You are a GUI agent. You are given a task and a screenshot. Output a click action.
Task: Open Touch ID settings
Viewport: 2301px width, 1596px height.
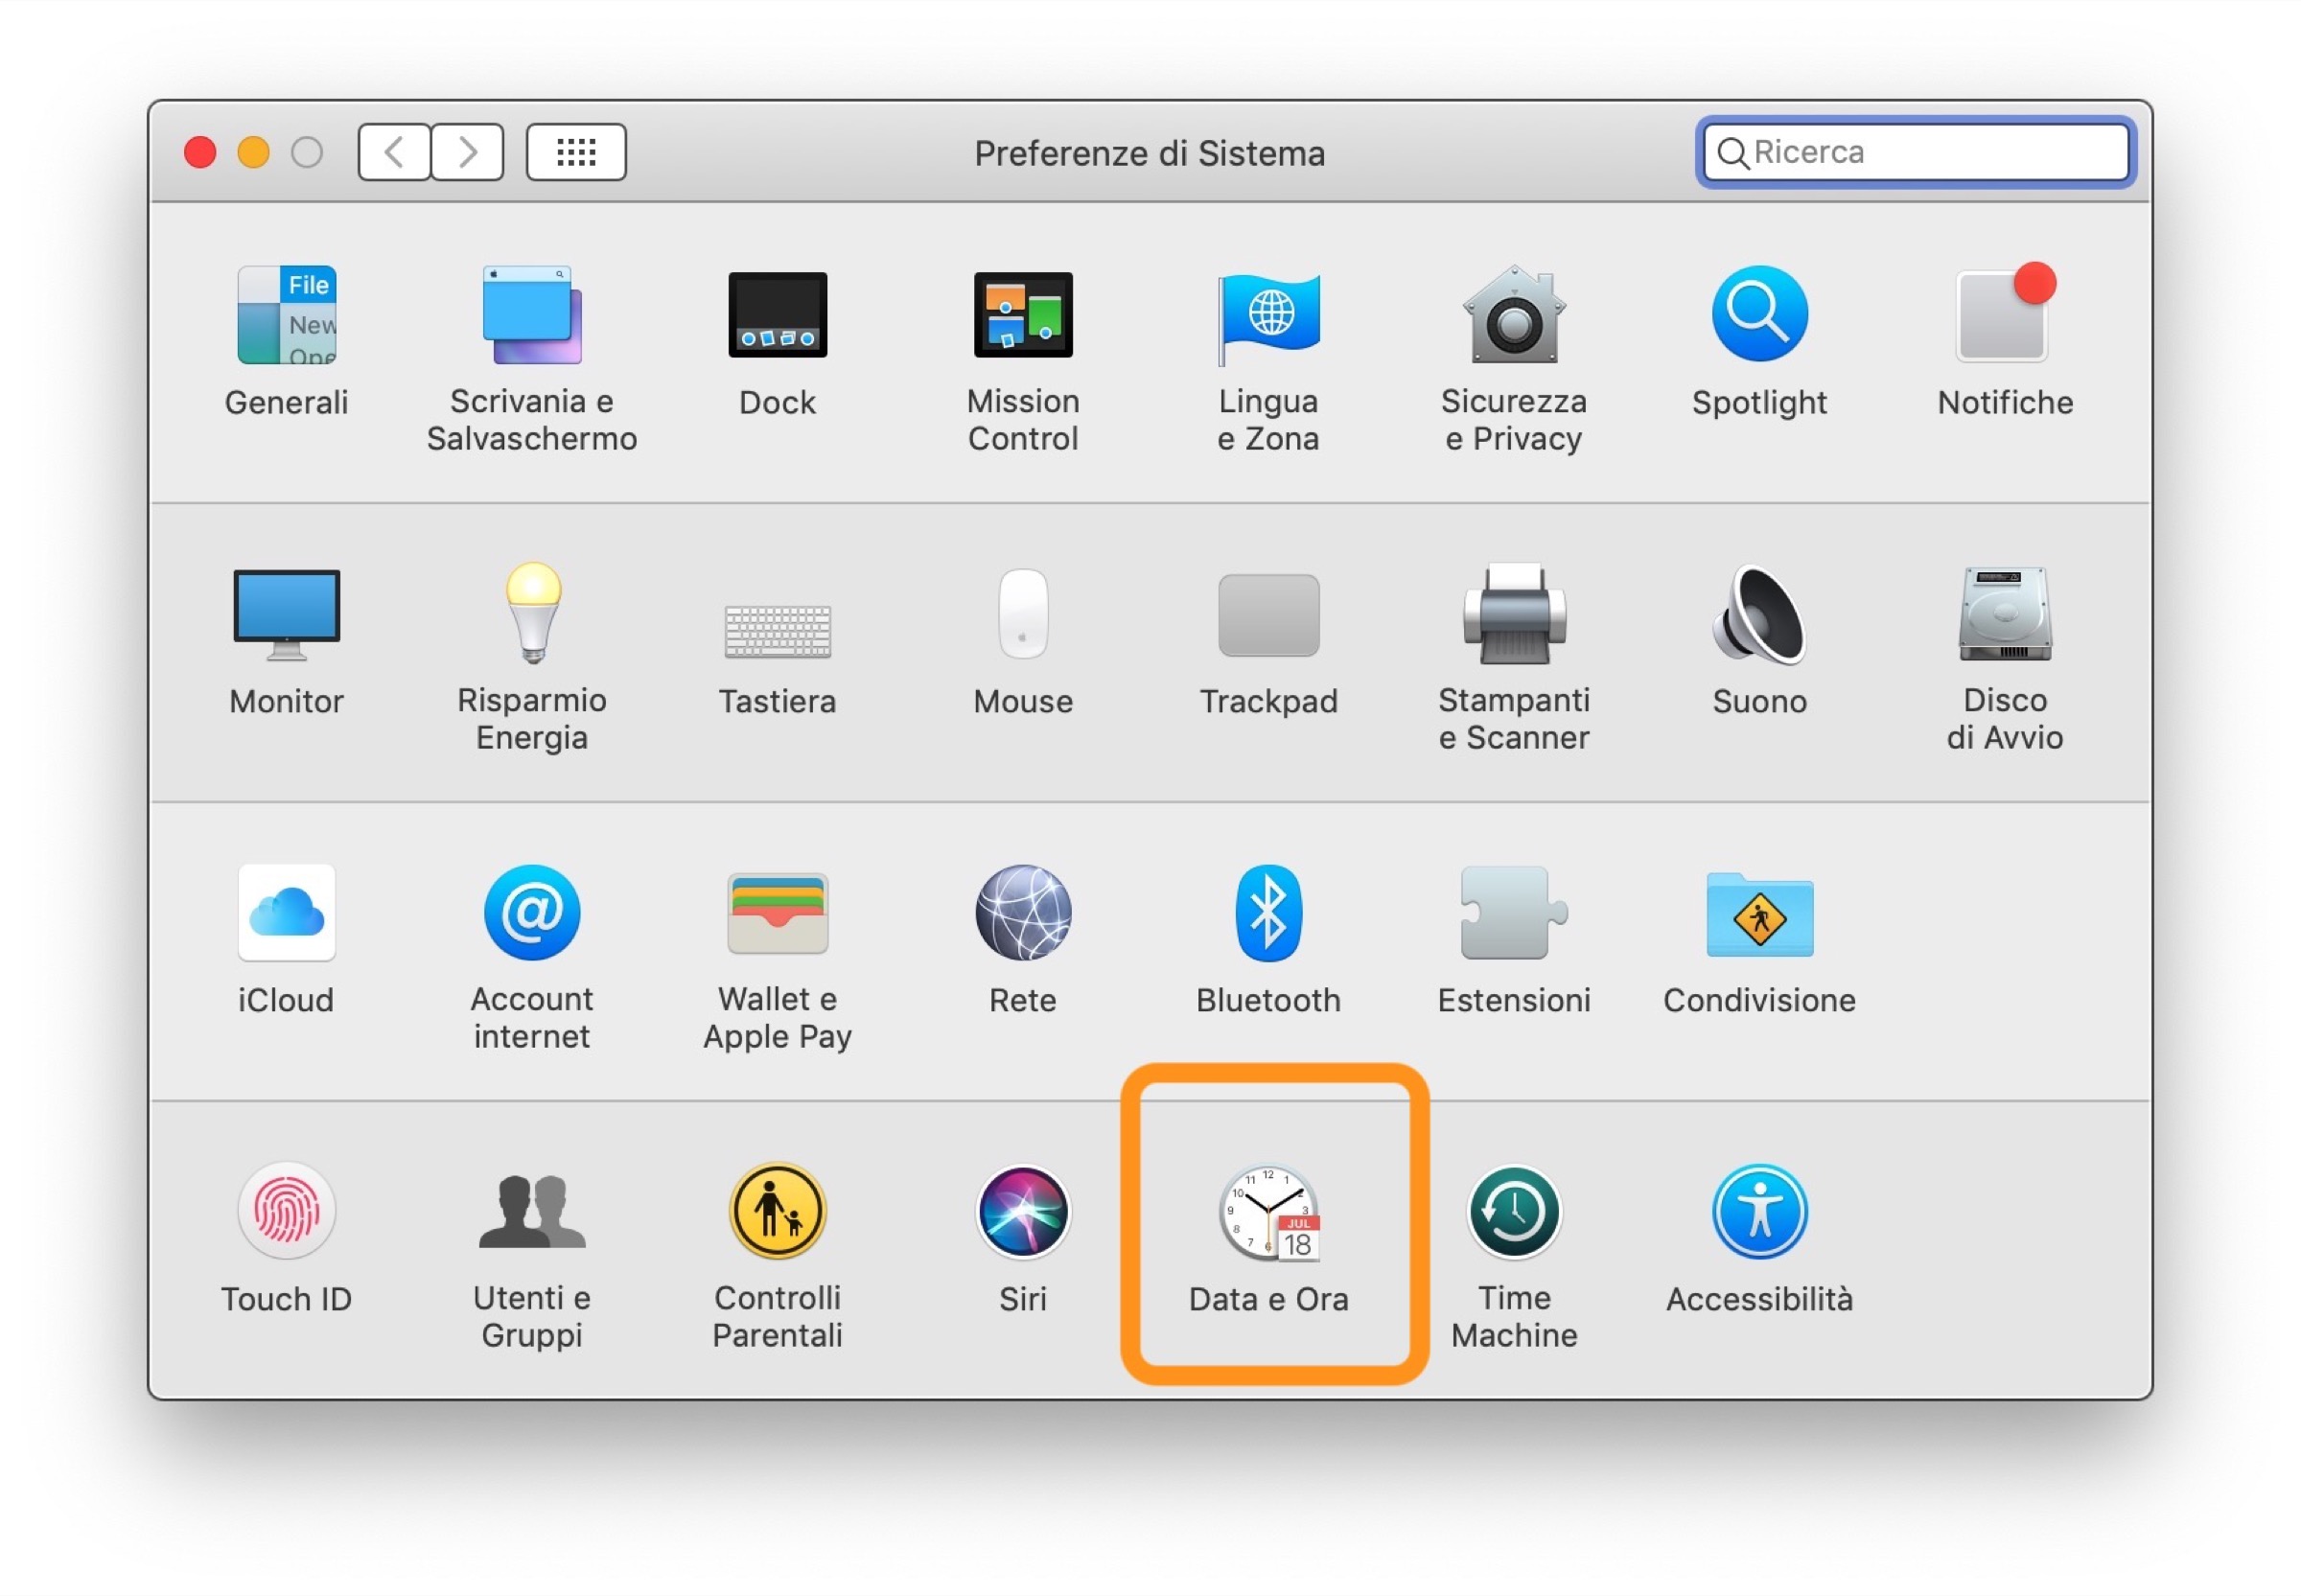(286, 1212)
